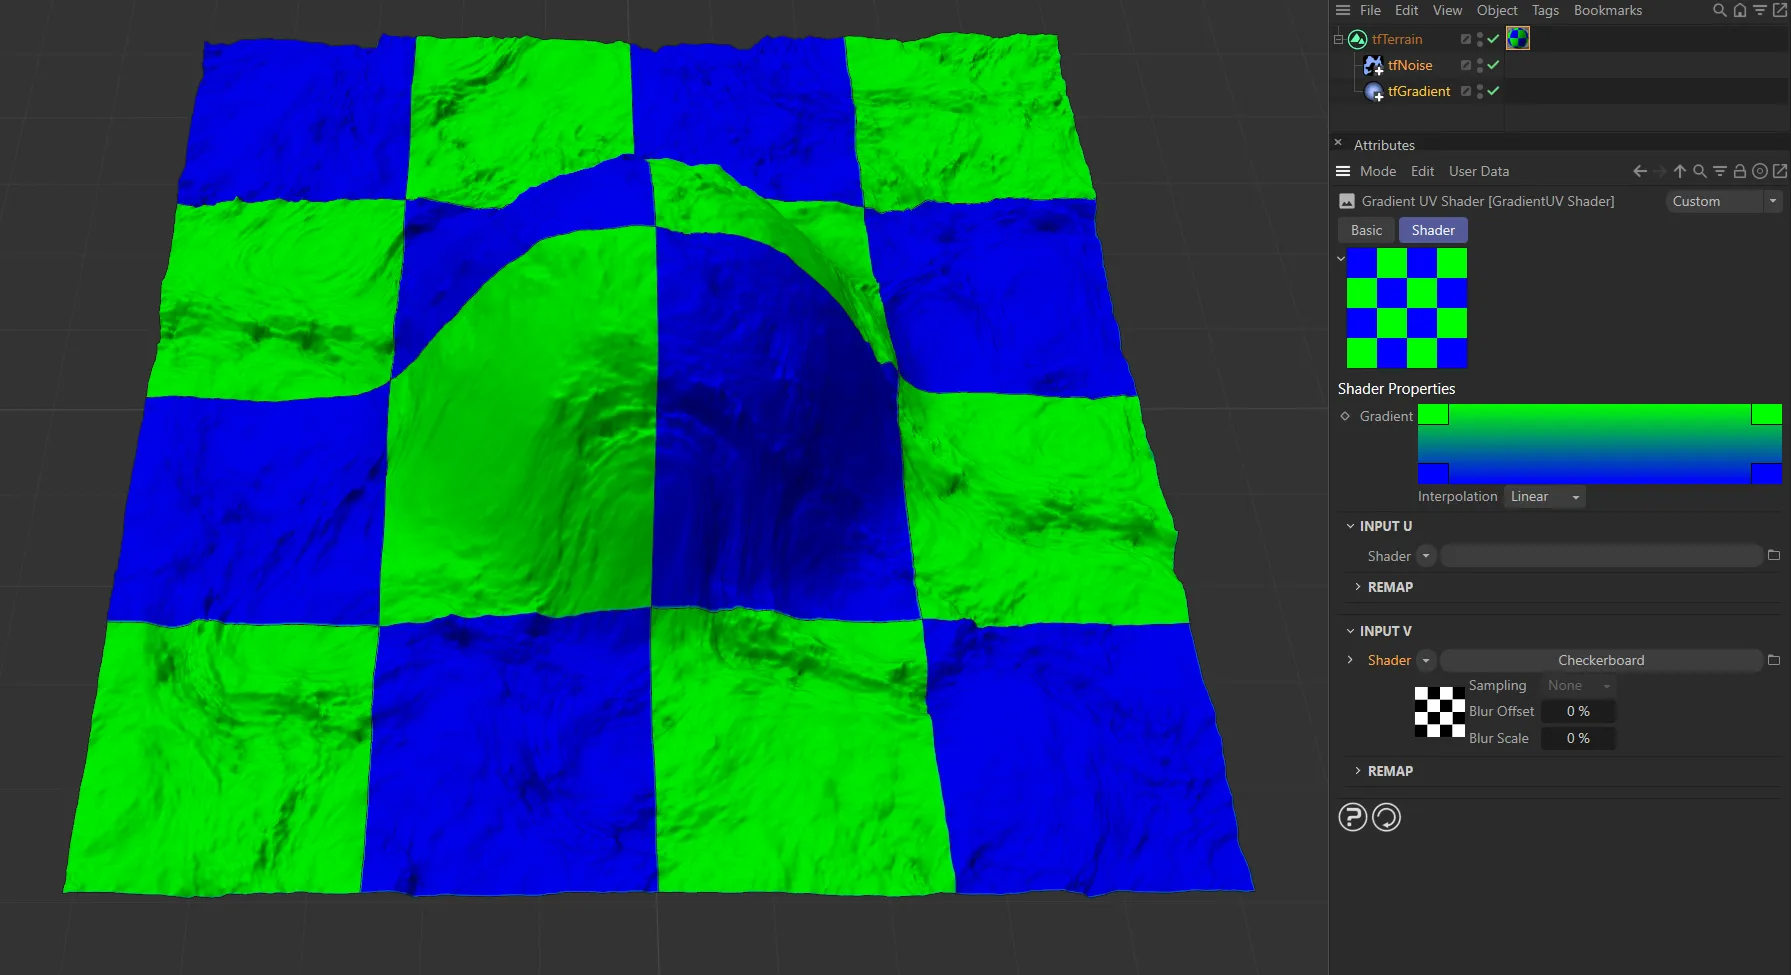Screen dimensions: 1791x975
Task: Select the top-left green gradient knot
Action: click(1433, 414)
